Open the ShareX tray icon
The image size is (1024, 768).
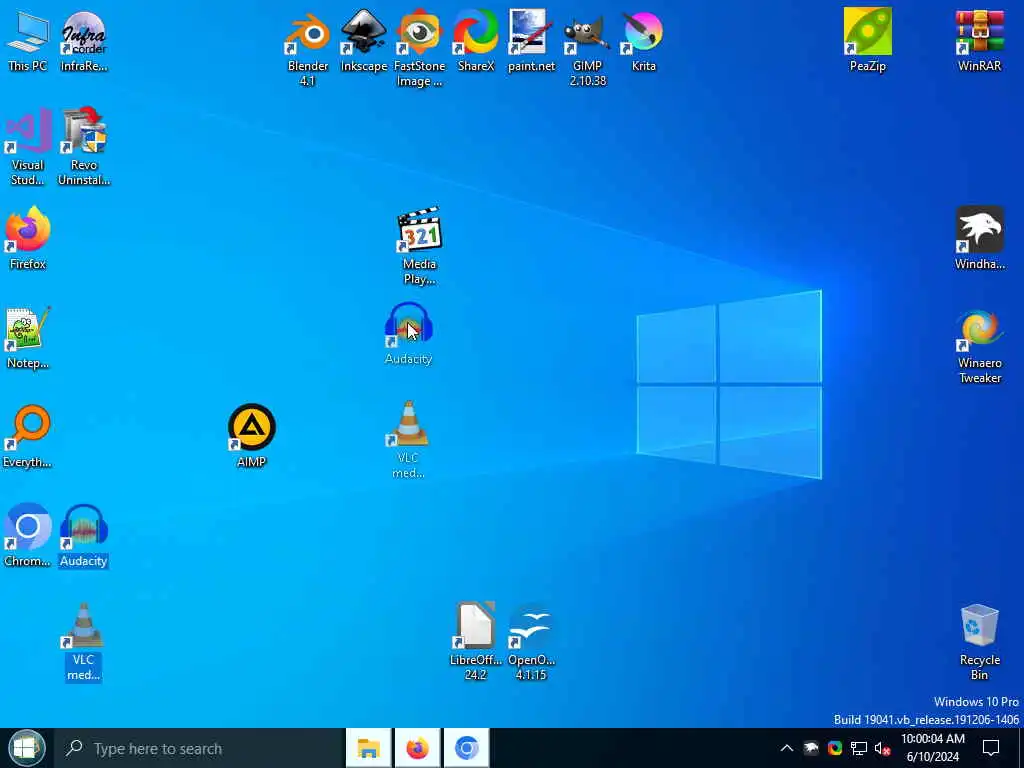pos(835,748)
